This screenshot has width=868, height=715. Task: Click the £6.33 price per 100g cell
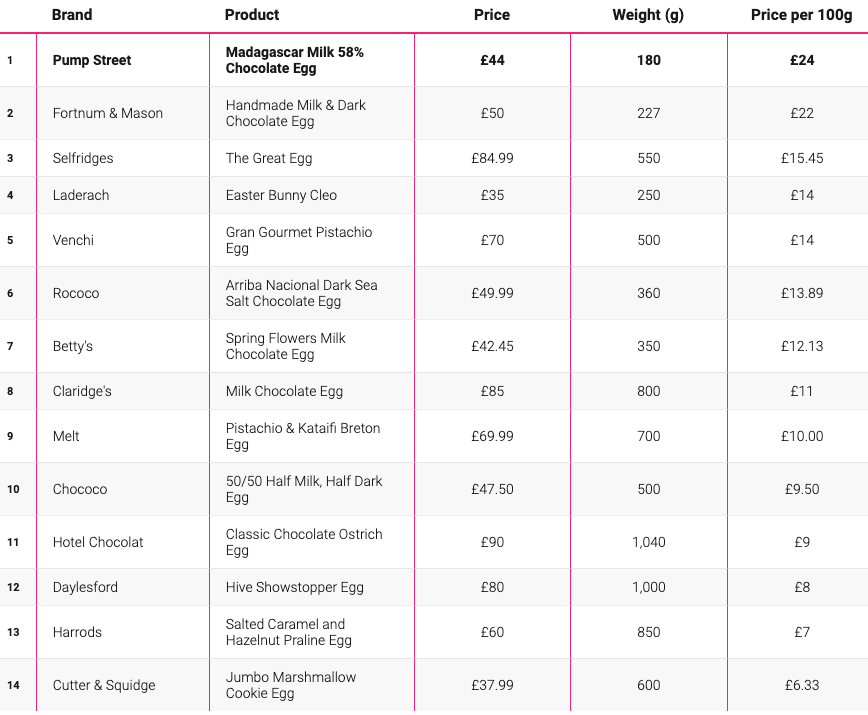point(802,685)
